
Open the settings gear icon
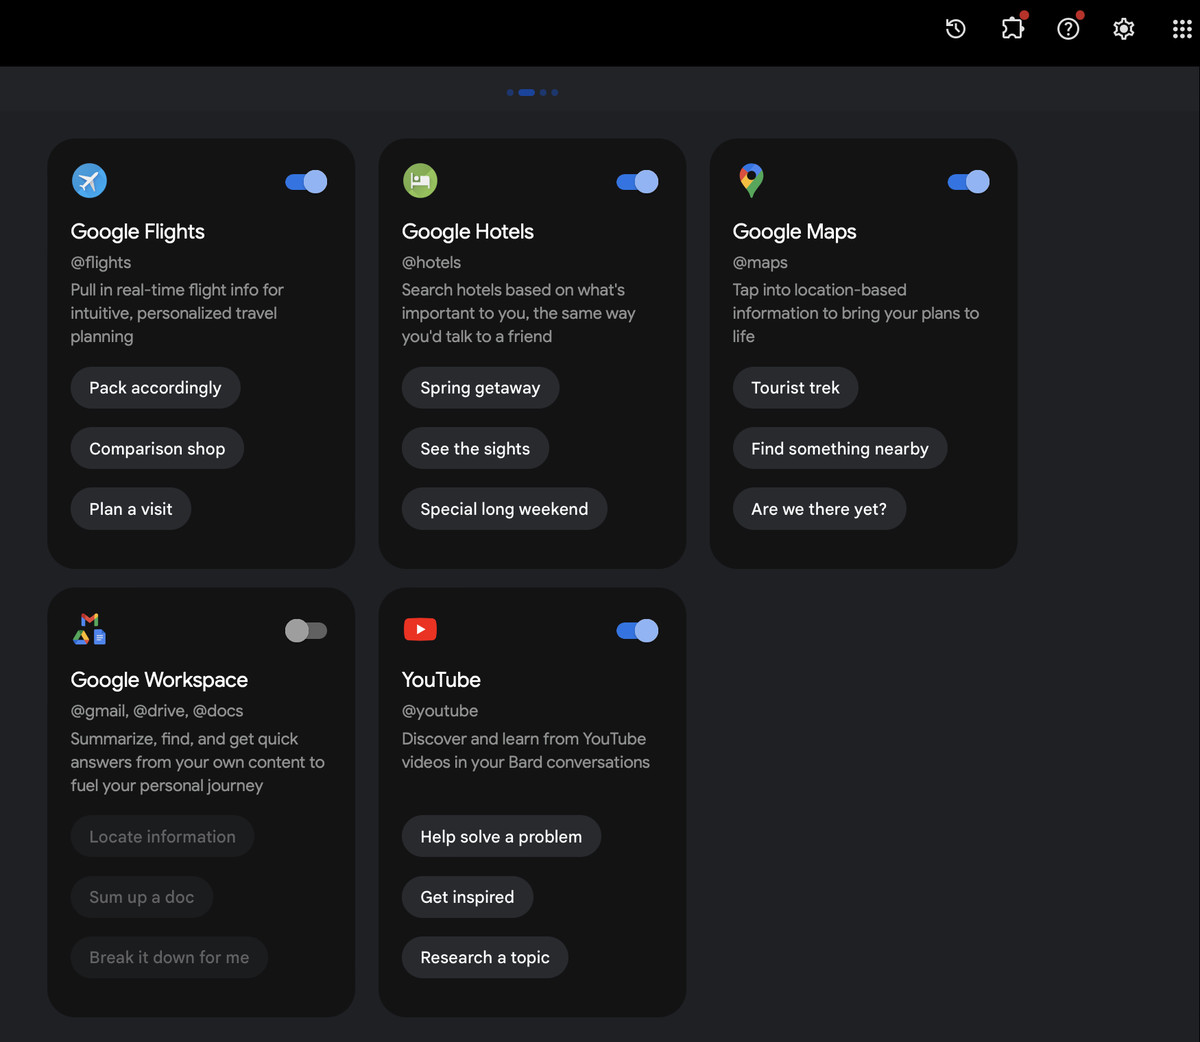tap(1124, 29)
